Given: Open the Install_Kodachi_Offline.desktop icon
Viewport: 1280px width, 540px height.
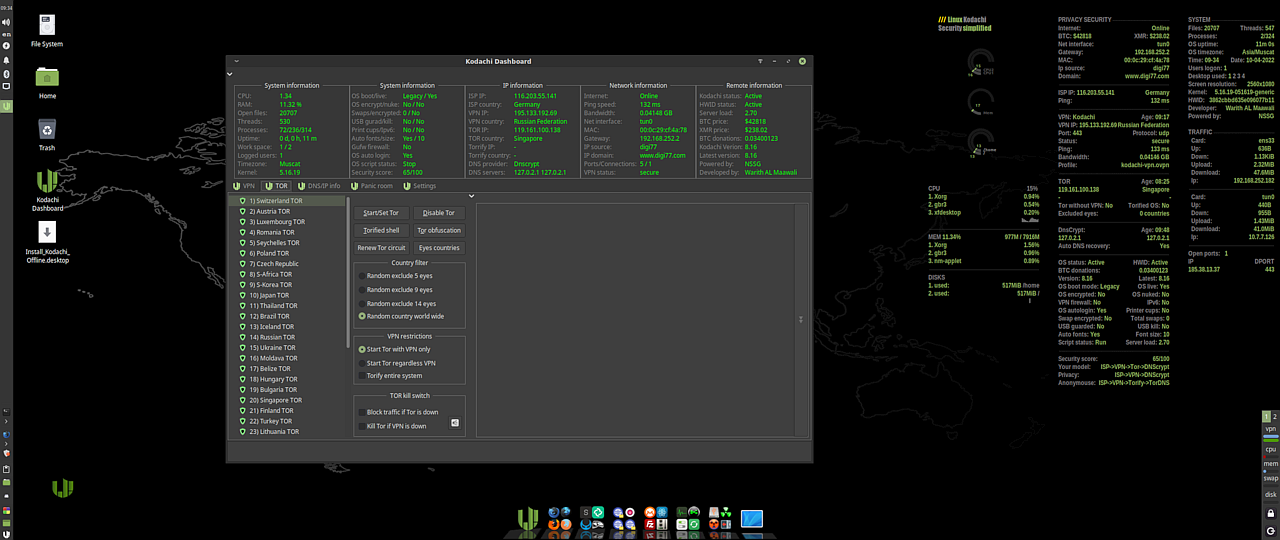Looking at the screenshot, I should tap(47, 243).
